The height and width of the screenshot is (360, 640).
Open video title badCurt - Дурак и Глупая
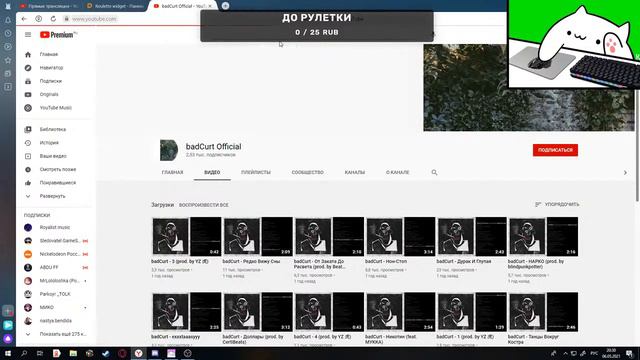pyautogui.click(x=464, y=261)
